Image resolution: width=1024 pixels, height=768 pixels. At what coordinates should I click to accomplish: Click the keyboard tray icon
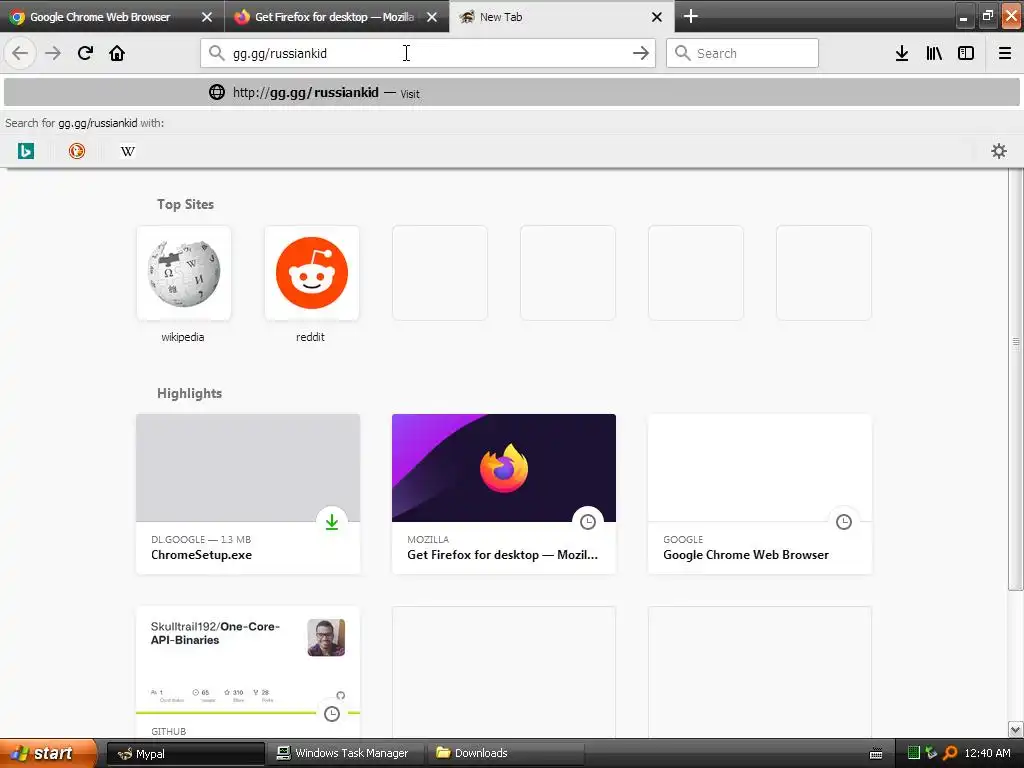[x=876, y=754]
